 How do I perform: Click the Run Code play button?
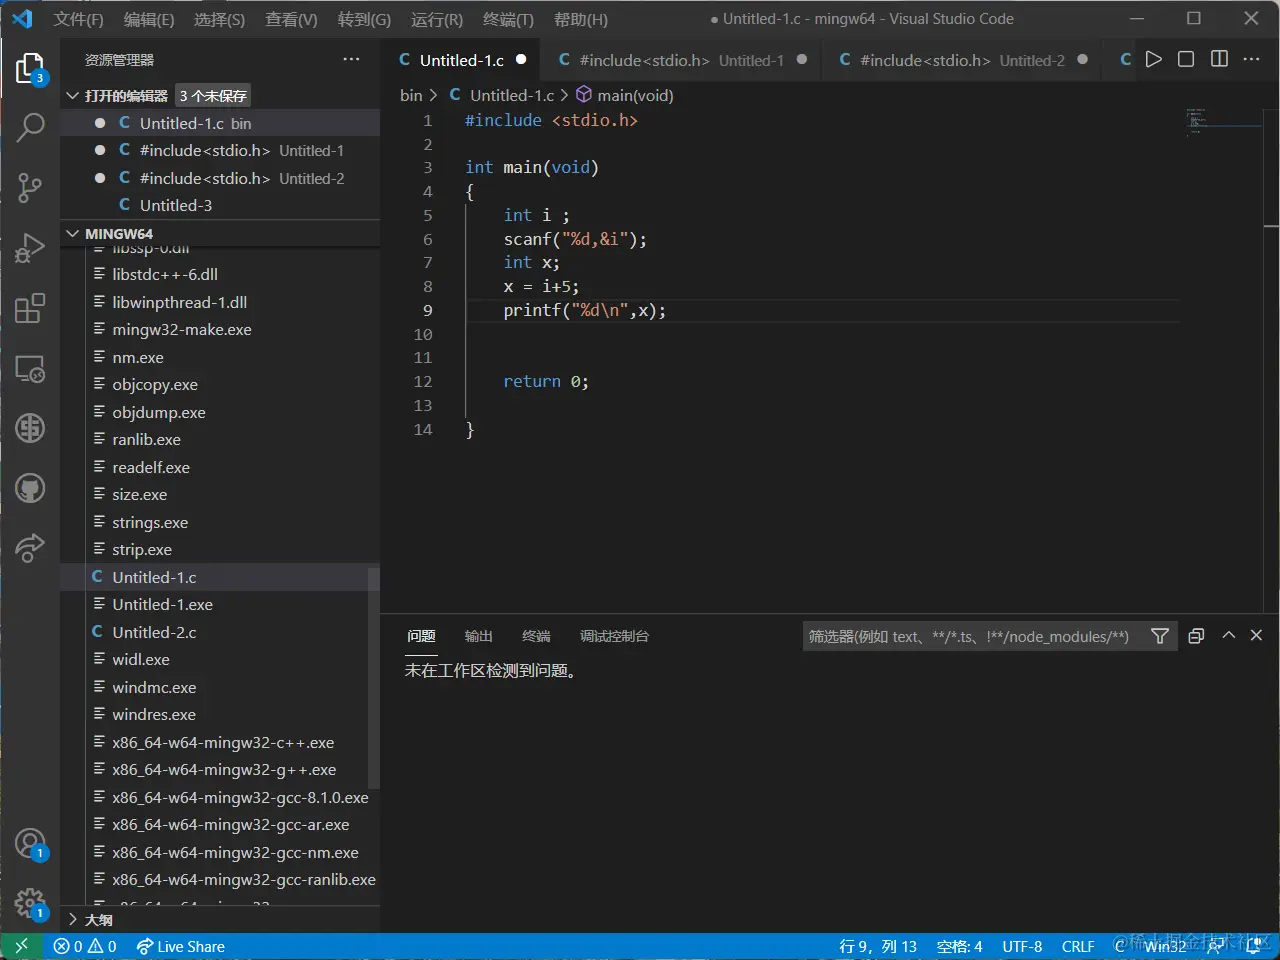pyautogui.click(x=1153, y=60)
